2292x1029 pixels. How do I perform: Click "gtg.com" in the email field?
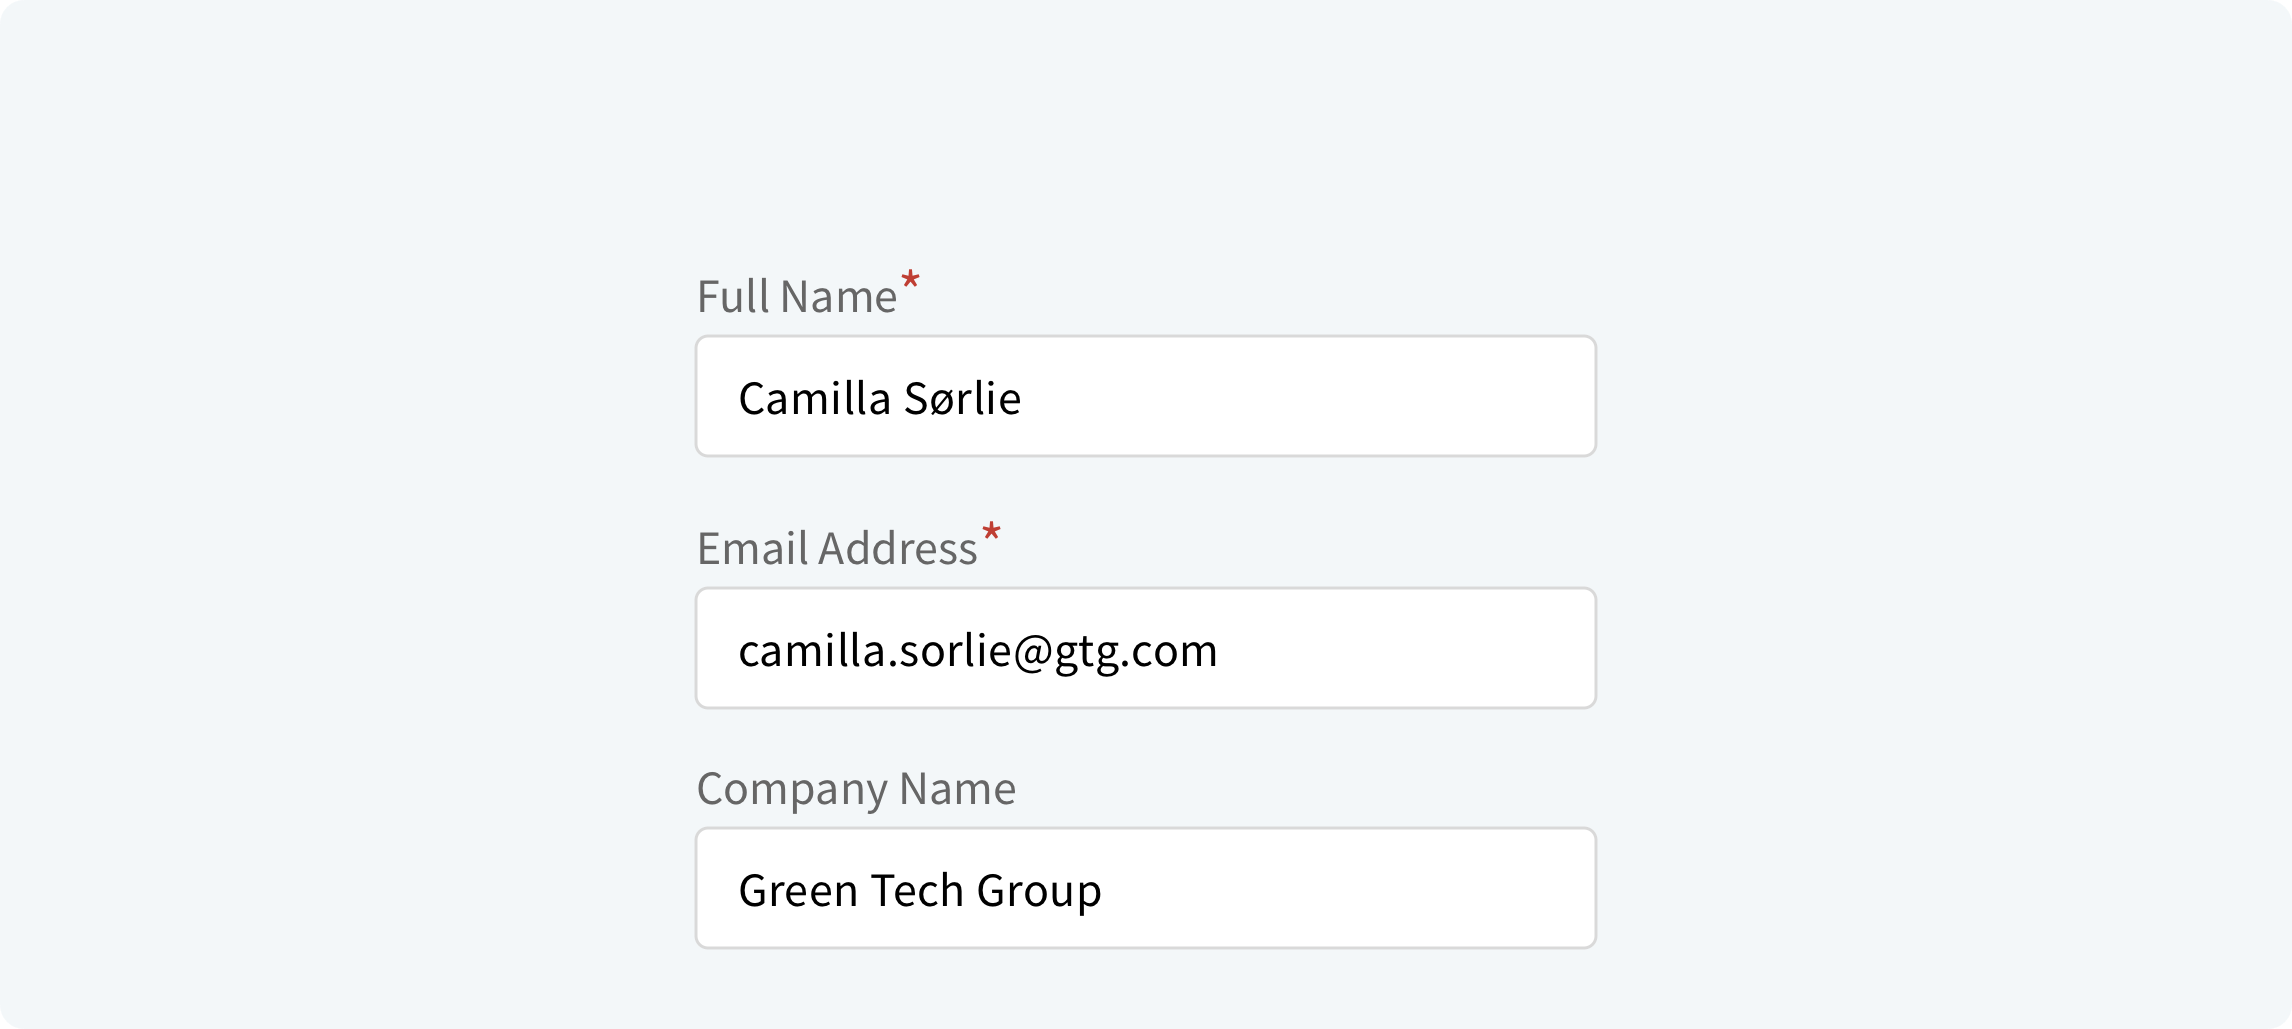coord(1136,651)
